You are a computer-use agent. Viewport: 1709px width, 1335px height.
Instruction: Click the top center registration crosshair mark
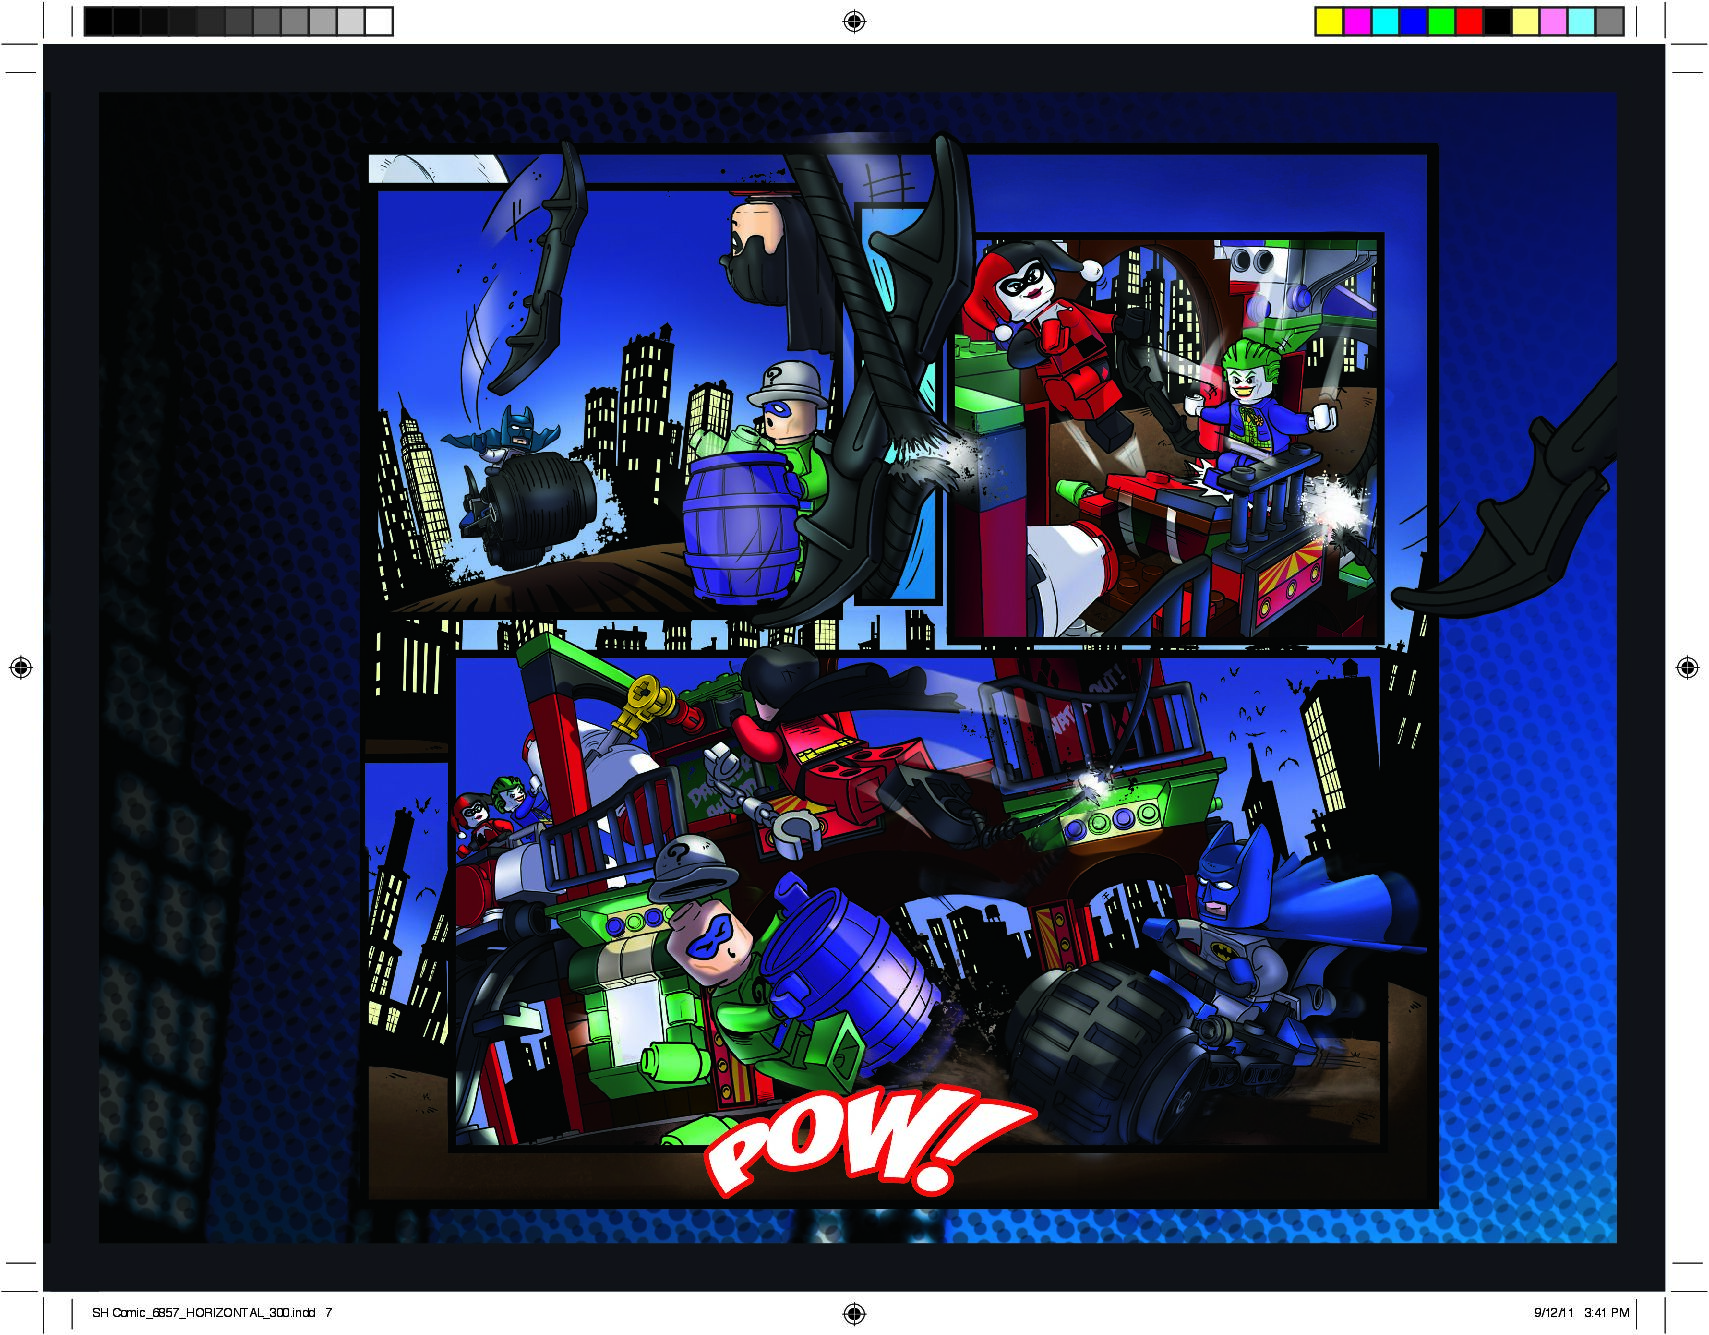pos(854,21)
